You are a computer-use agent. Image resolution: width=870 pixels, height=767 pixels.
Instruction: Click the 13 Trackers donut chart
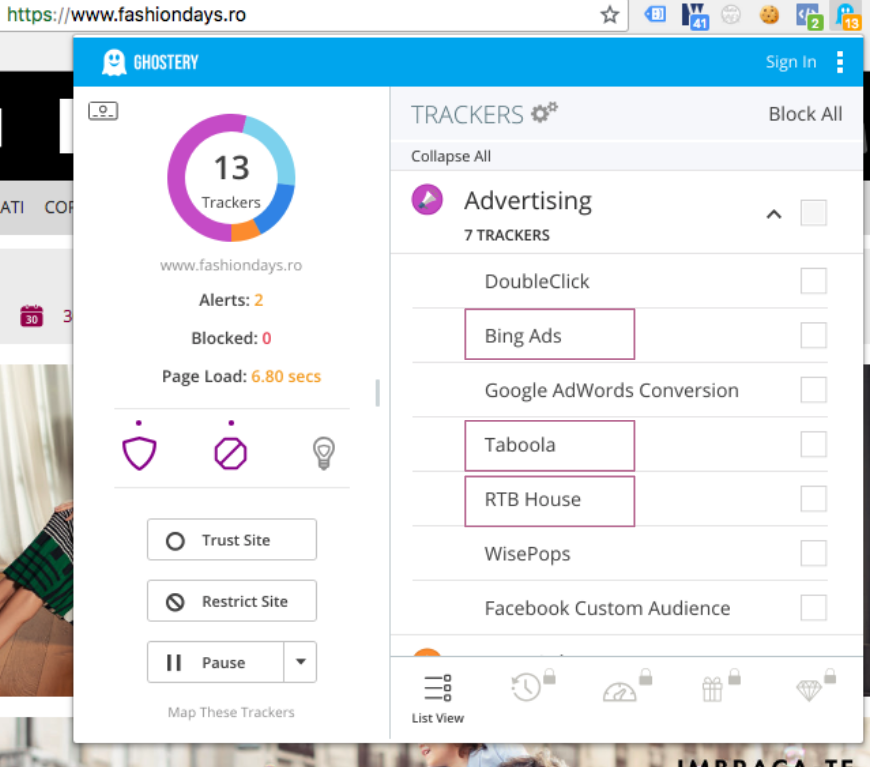click(231, 178)
